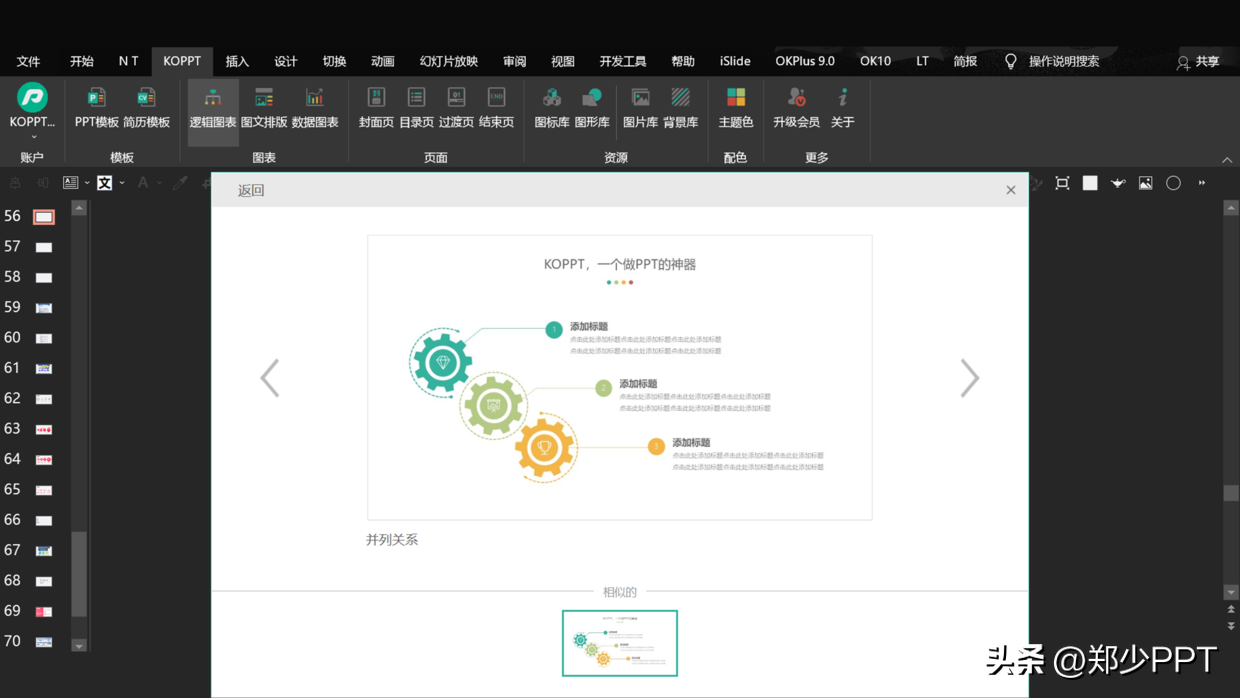The height and width of the screenshot is (698, 1240).
Task: Expand quick toolbar overflow arrows
Action: (1202, 183)
